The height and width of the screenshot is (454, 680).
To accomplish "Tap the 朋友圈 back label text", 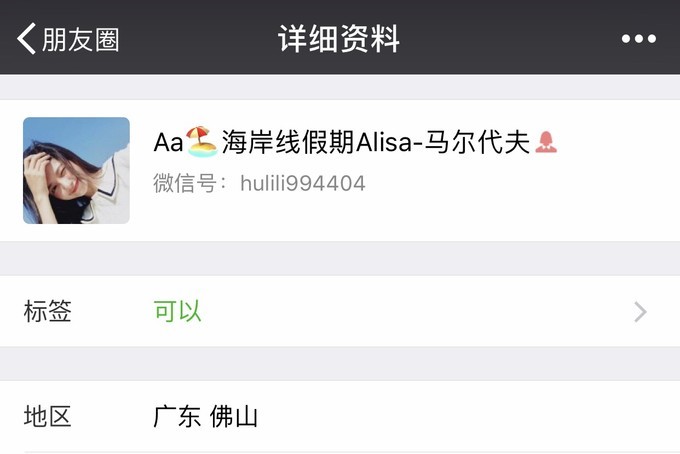I will 81,39.
